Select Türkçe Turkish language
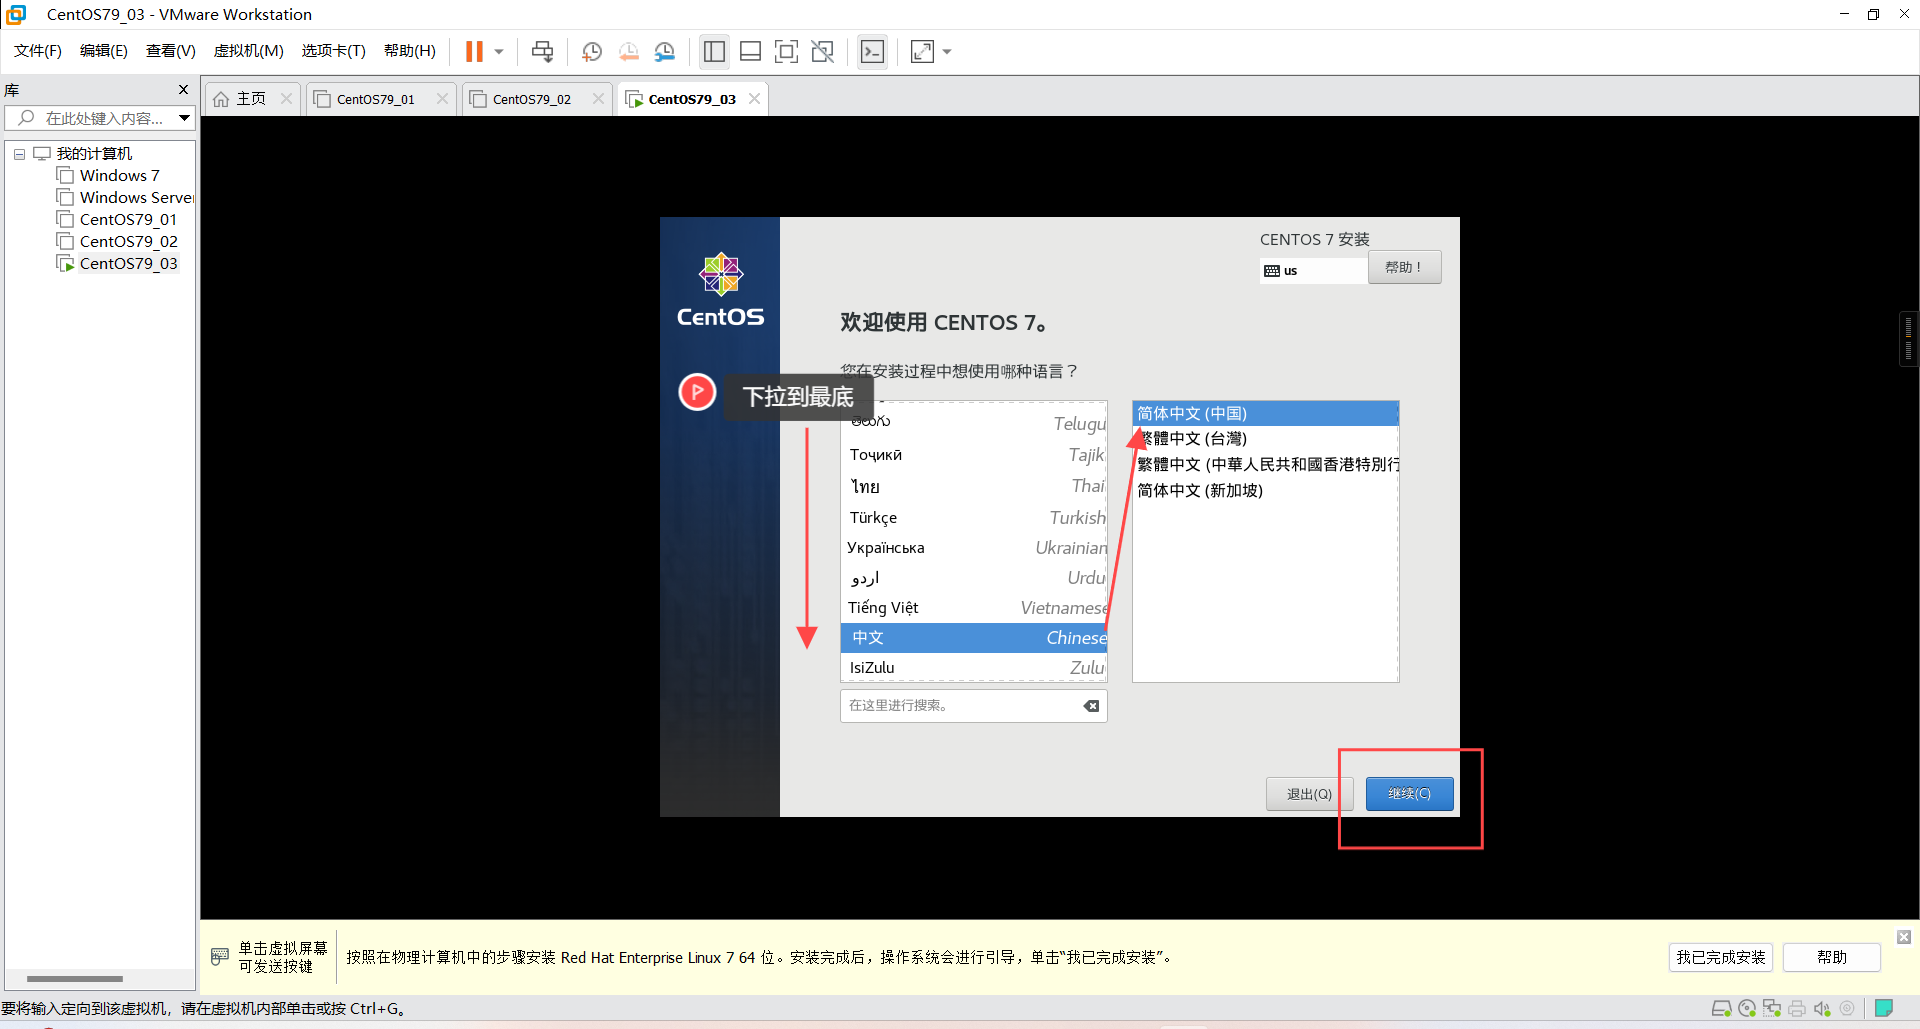 pos(974,517)
